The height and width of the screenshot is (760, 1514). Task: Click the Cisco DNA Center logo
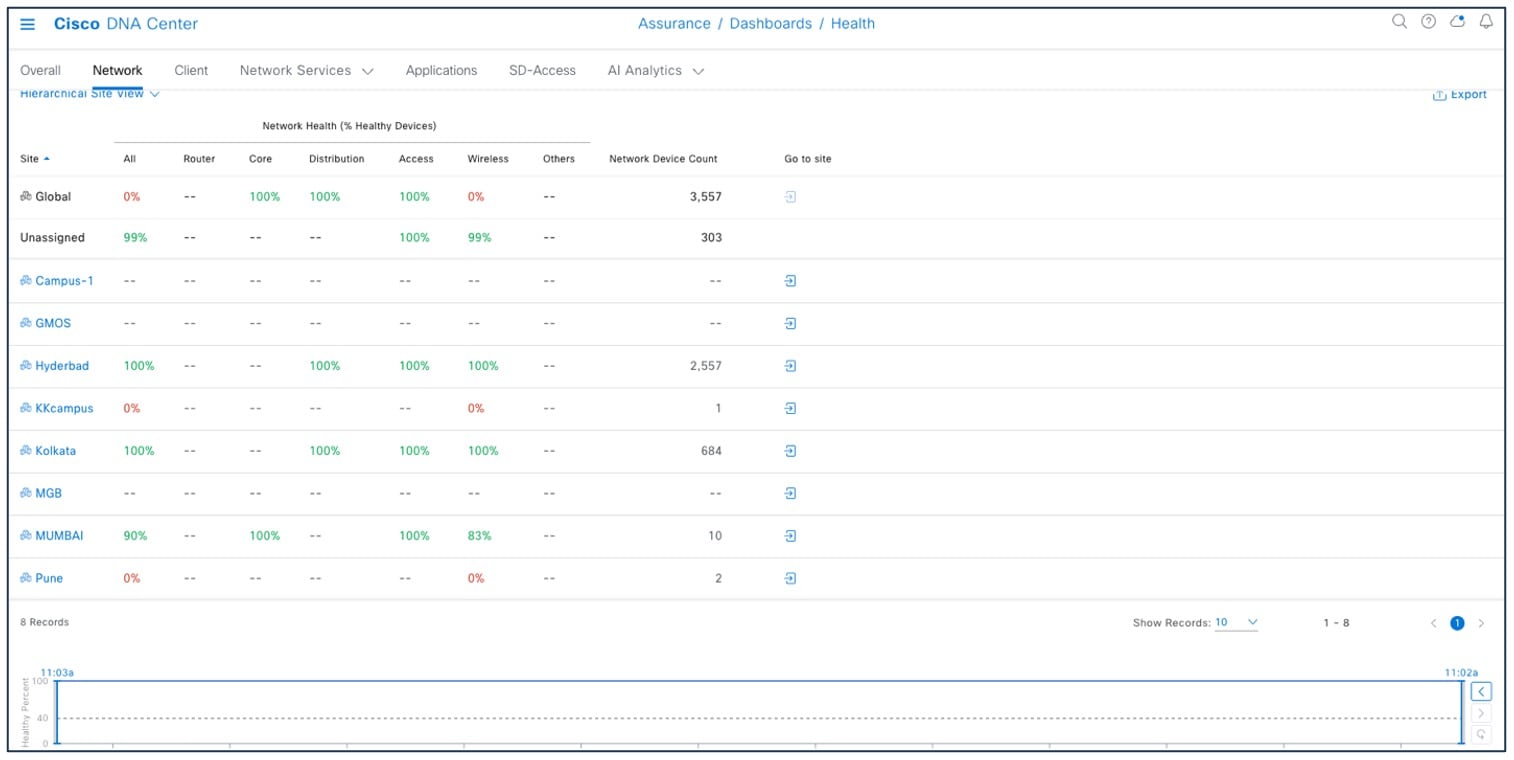[126, 24]
